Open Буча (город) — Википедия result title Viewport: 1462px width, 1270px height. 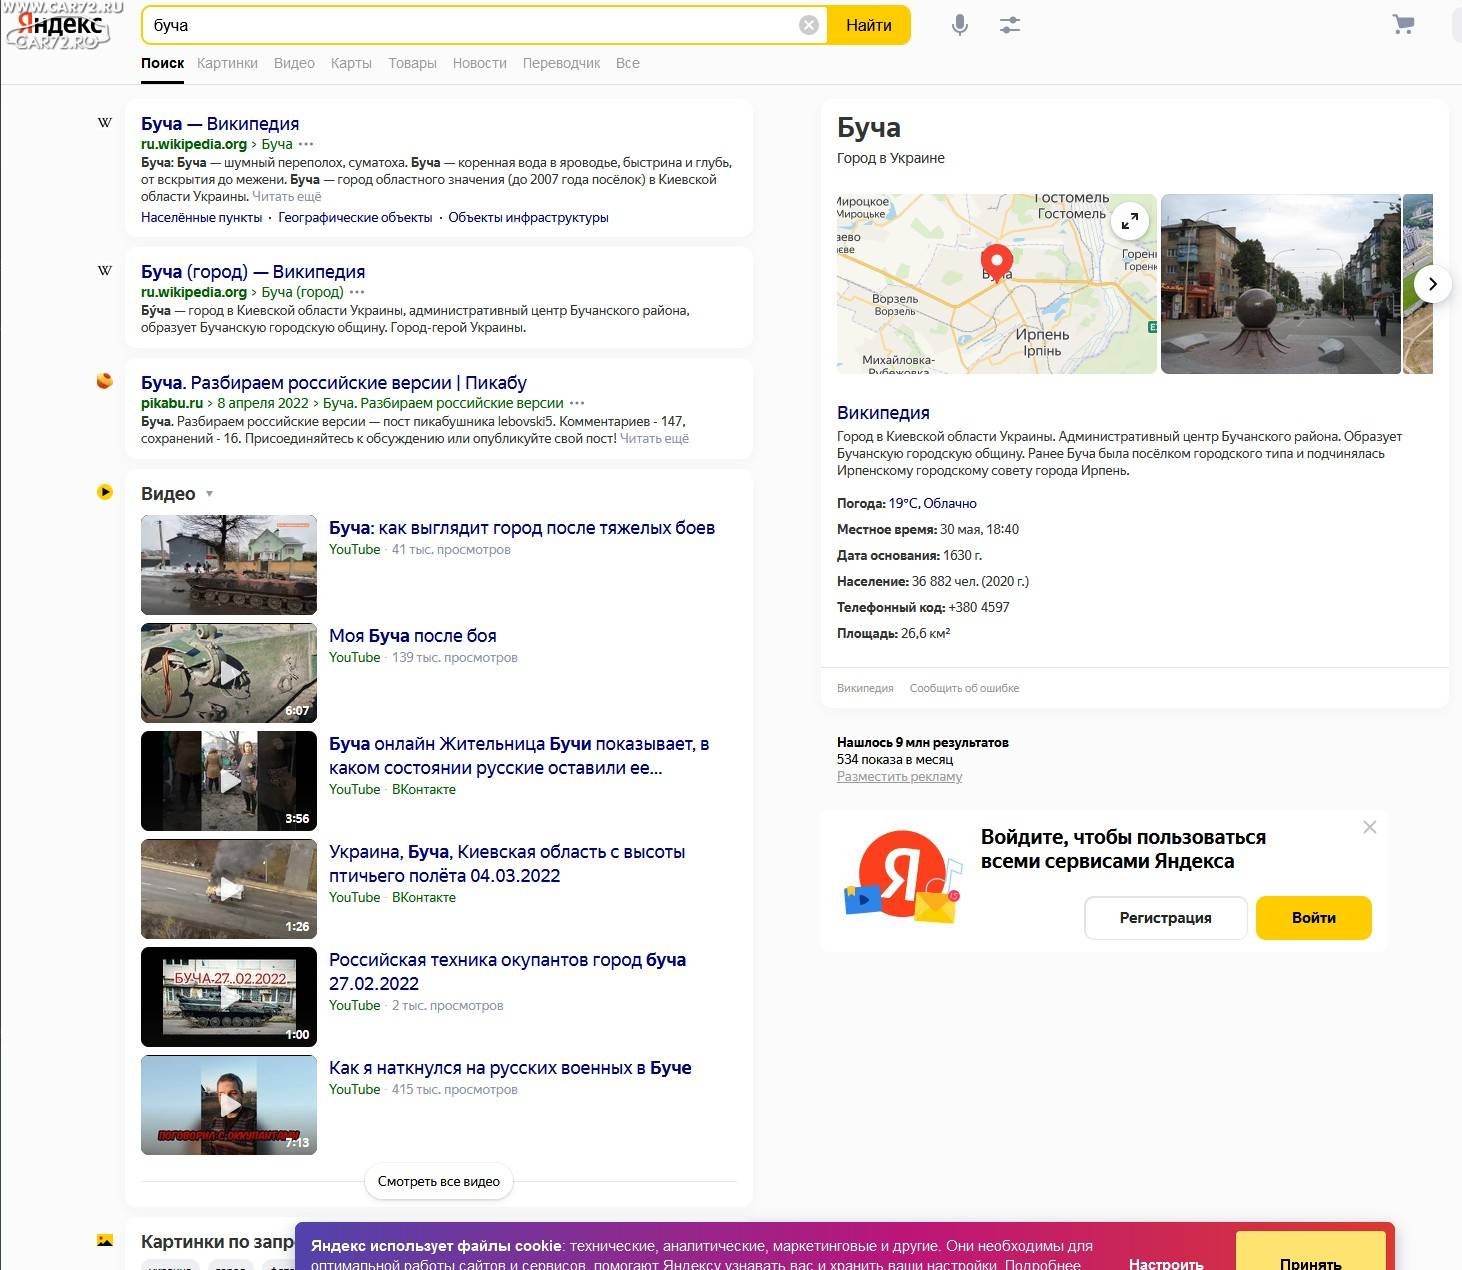coord(253,271)
